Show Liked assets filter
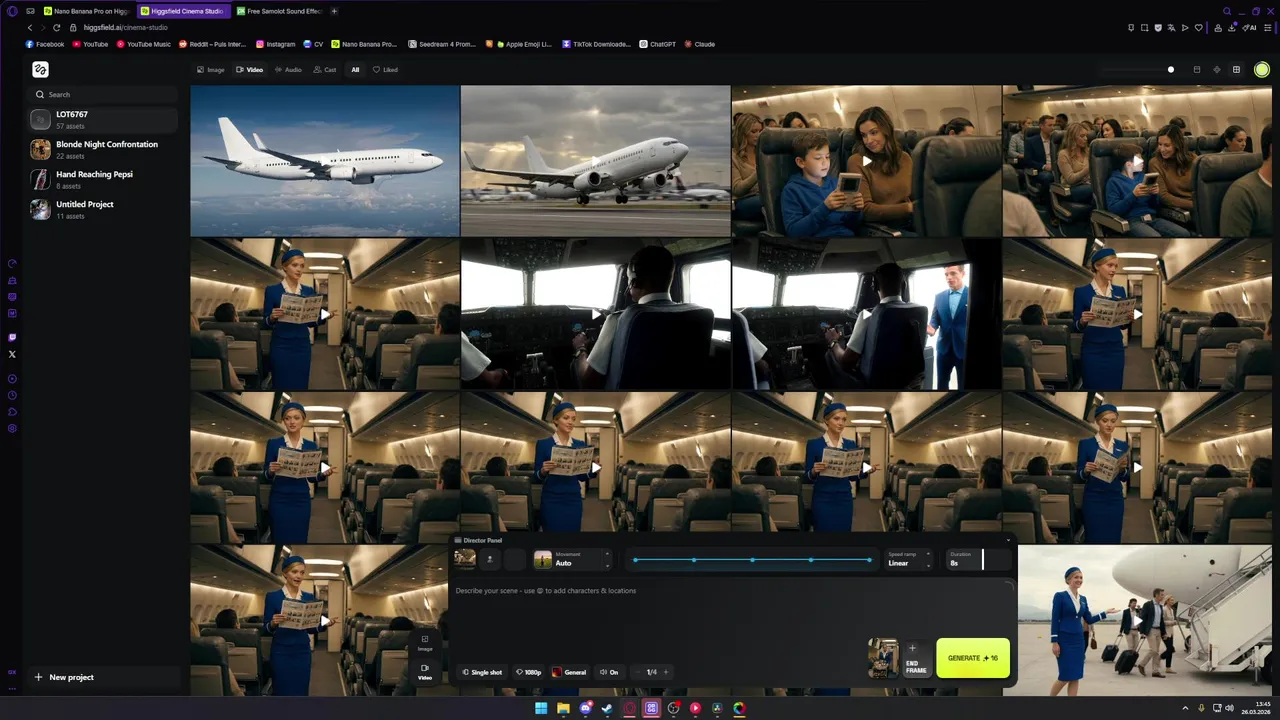Image resolution: width=1280 pixels, height=720 pixels. pyautogui.click(x=385, y=70)
